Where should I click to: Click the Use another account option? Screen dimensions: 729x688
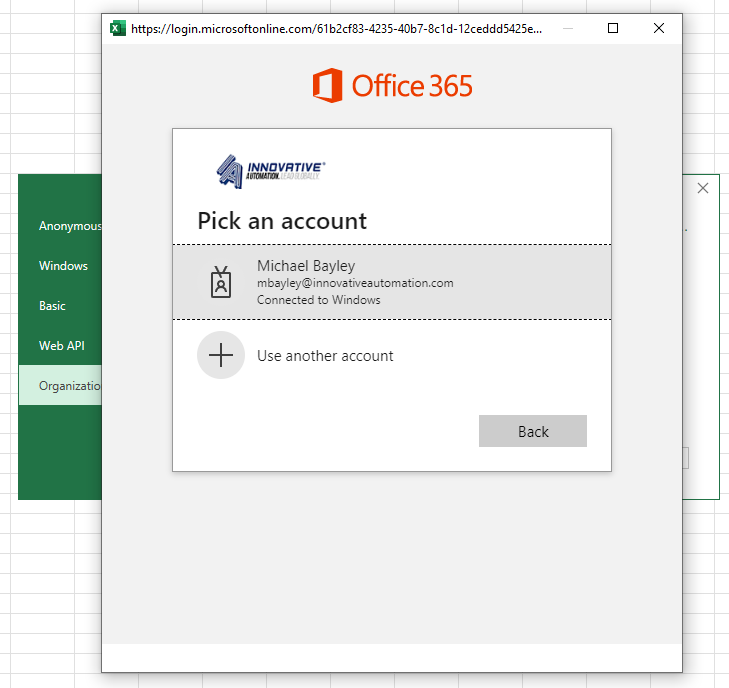(x=391, y=355)
